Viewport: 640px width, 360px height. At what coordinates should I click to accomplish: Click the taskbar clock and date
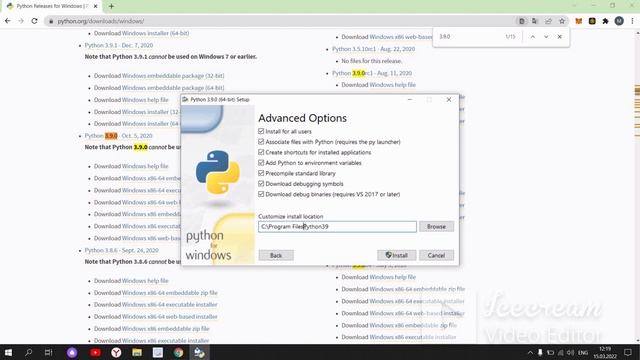pos(605,353)
